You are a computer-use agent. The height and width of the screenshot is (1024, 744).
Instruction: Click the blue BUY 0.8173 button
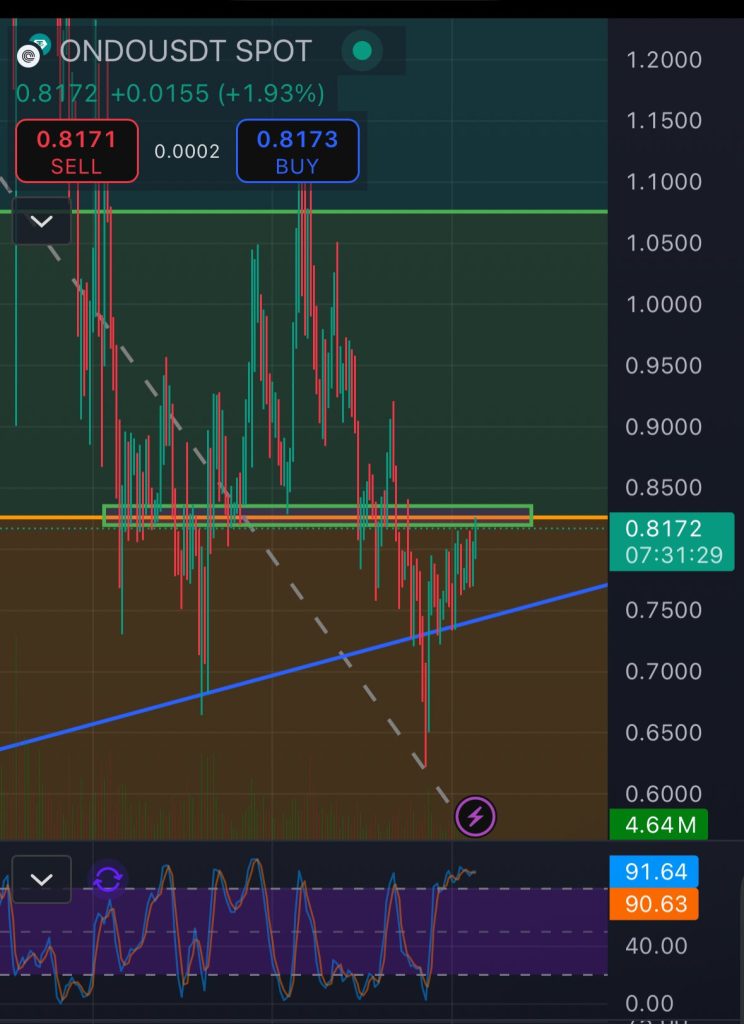click(x=297, y=151)
